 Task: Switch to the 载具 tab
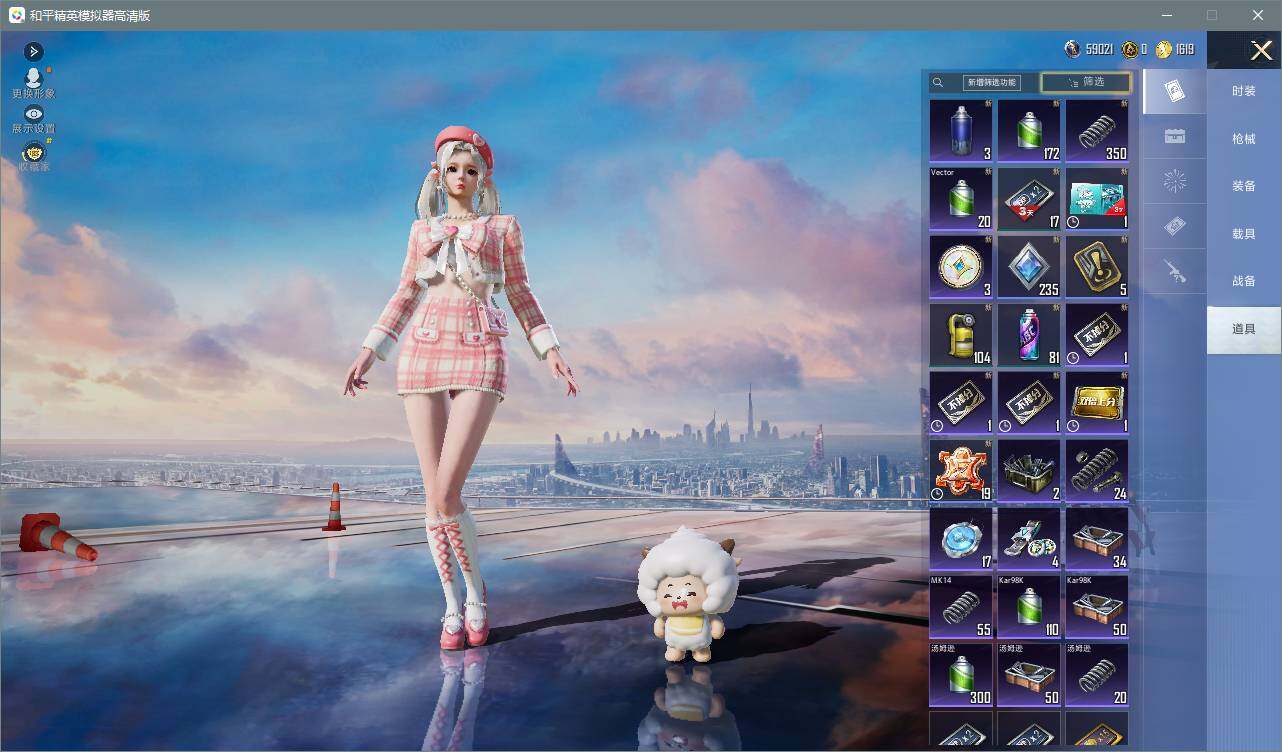pos(1243,233)
